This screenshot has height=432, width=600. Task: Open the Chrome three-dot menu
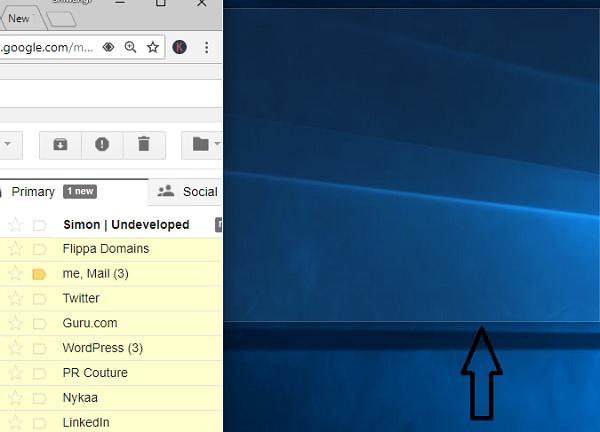click(x=206, y=47)
